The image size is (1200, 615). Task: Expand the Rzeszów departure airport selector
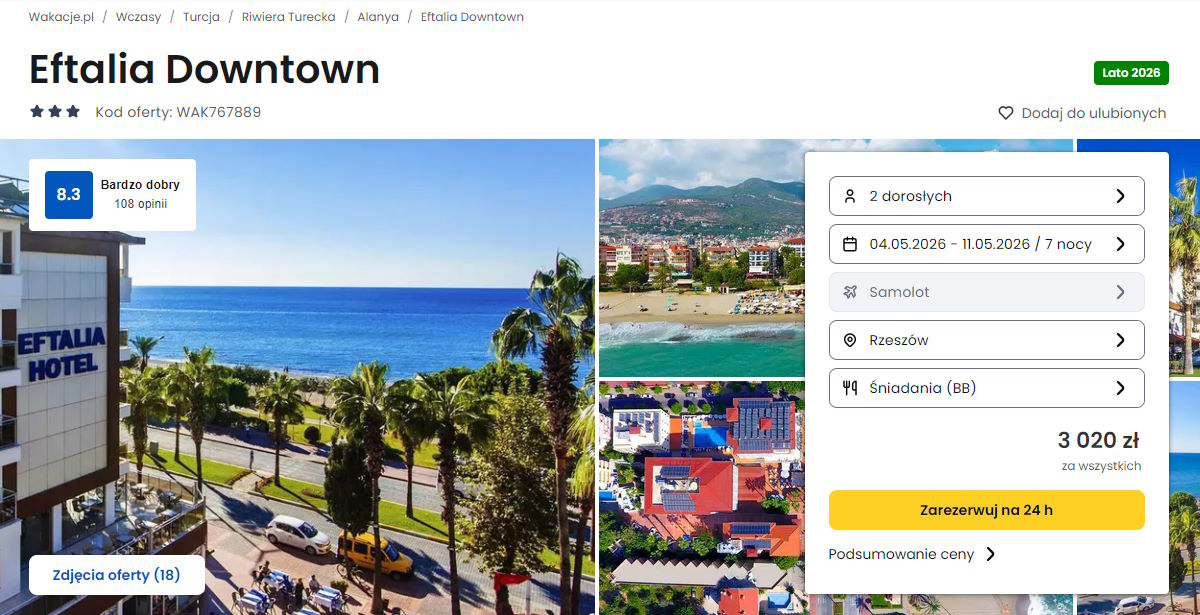click(x=986, y=340)
